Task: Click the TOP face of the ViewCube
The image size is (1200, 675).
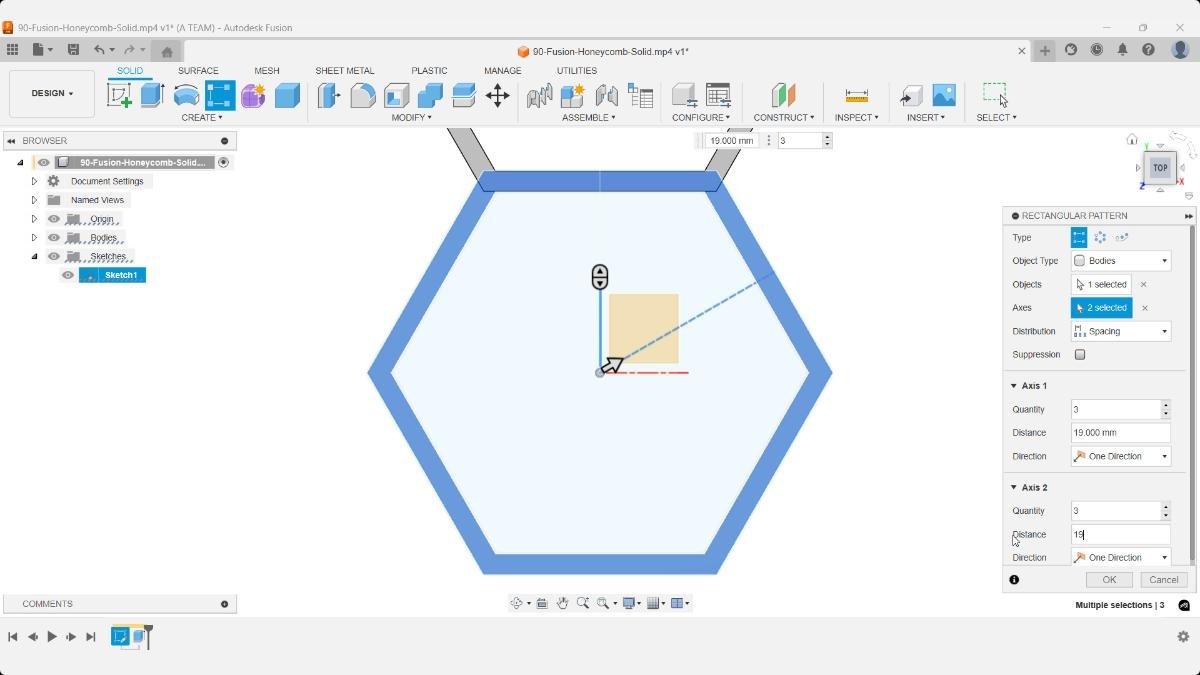Action: click(x=1159, y=167)
